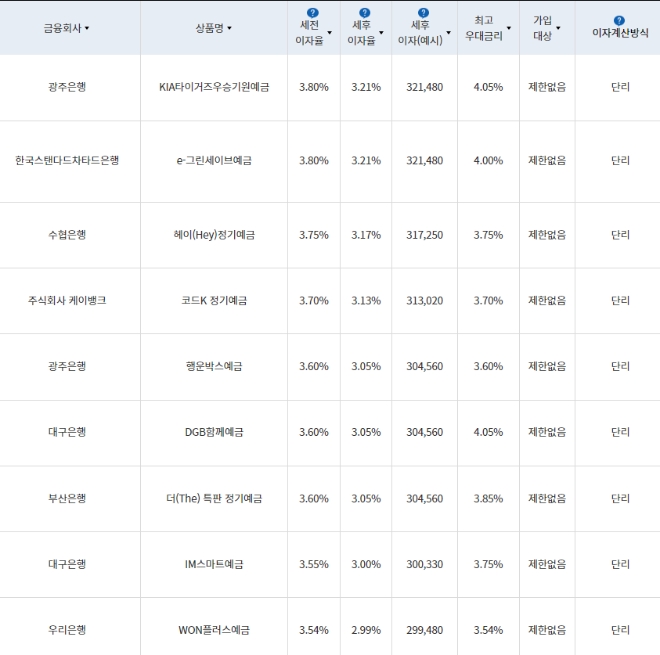The width and height of the screenshot is (660, 655).
Task: Sort by 세전 이자율 arrow
Action: tap(330, 32)
